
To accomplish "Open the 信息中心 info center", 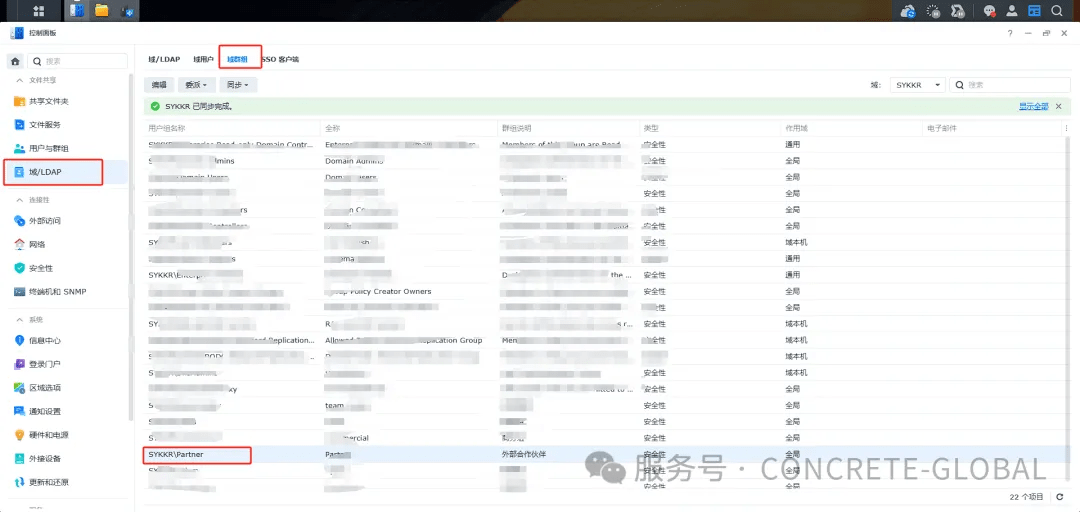I will click(45, 340).
